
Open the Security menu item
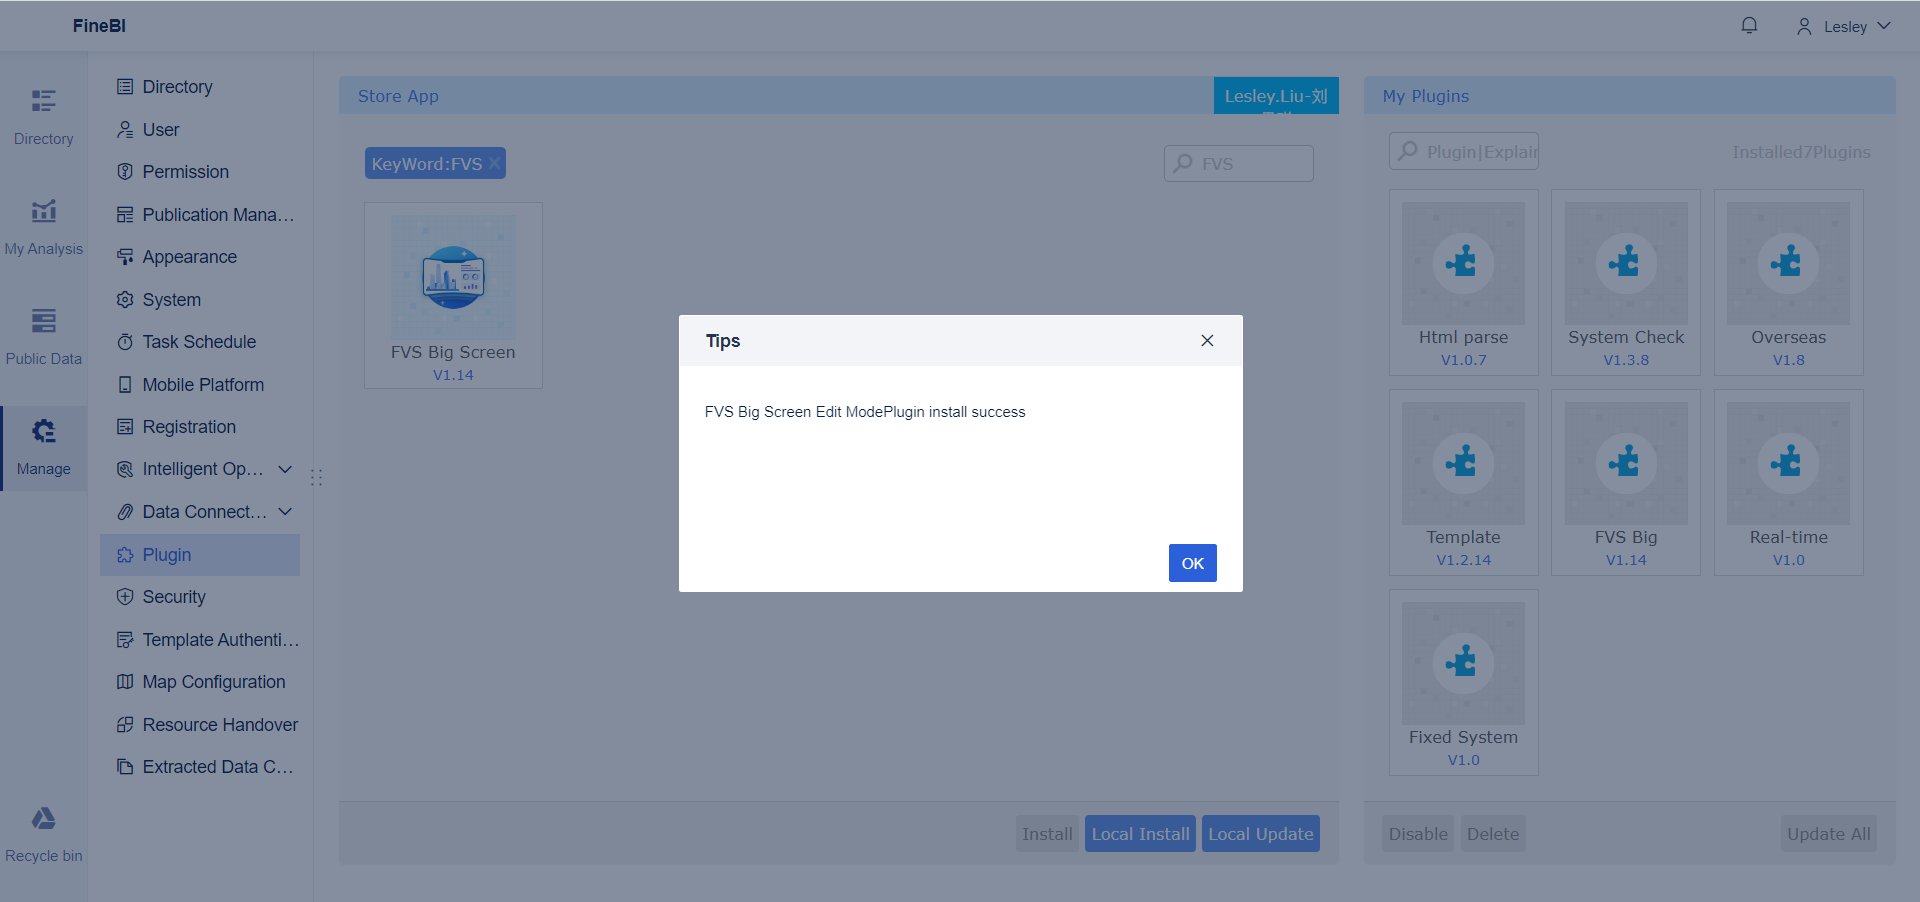(x=200, y=597)
